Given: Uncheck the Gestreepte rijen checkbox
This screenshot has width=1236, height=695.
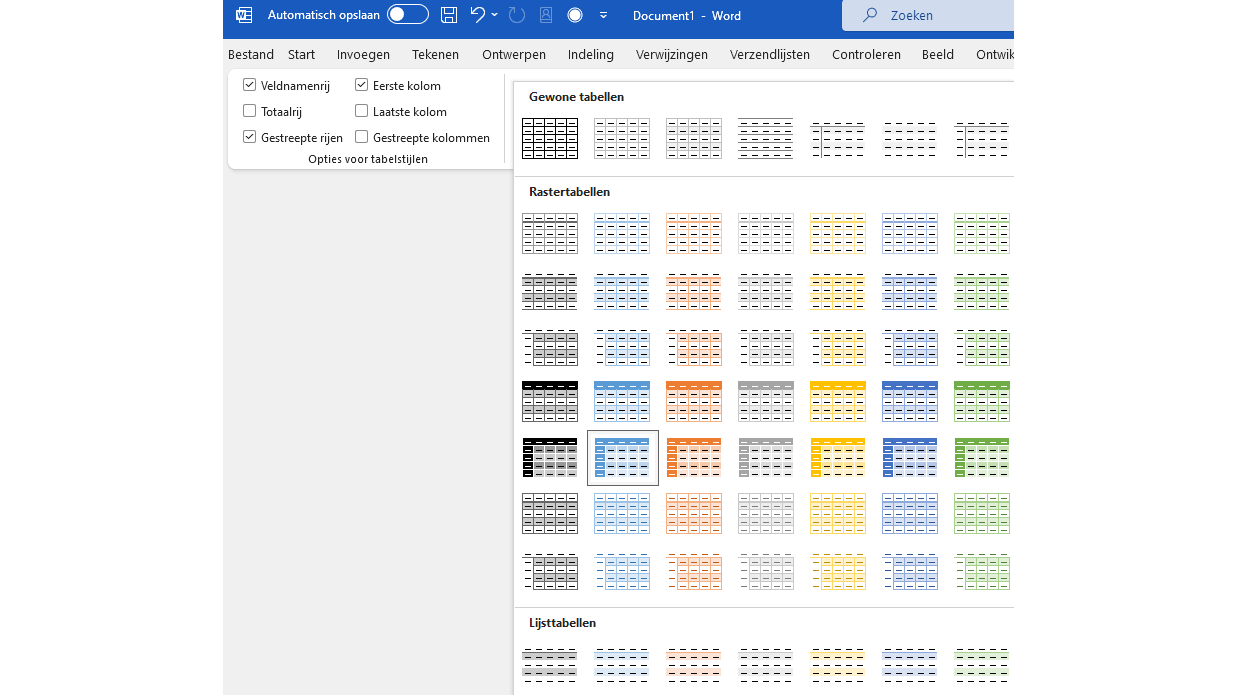Looking at the screenshot, I should [x=250, y=137].
